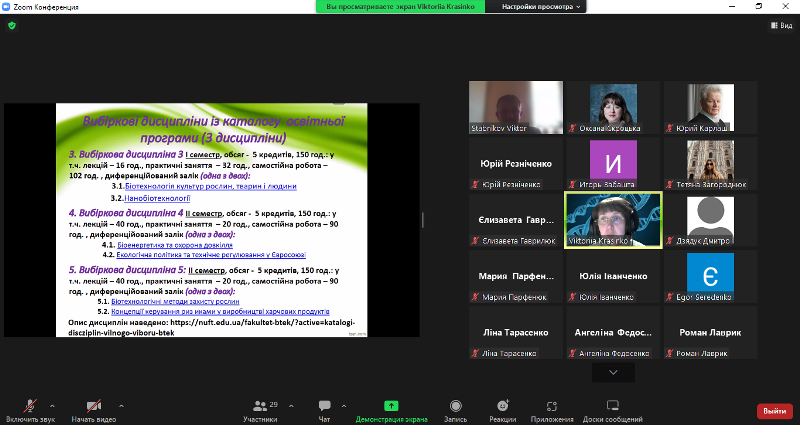This screenshot has height=425, width=800.
Task: Open Настройки просмотра dropdown
Action: 541,7
